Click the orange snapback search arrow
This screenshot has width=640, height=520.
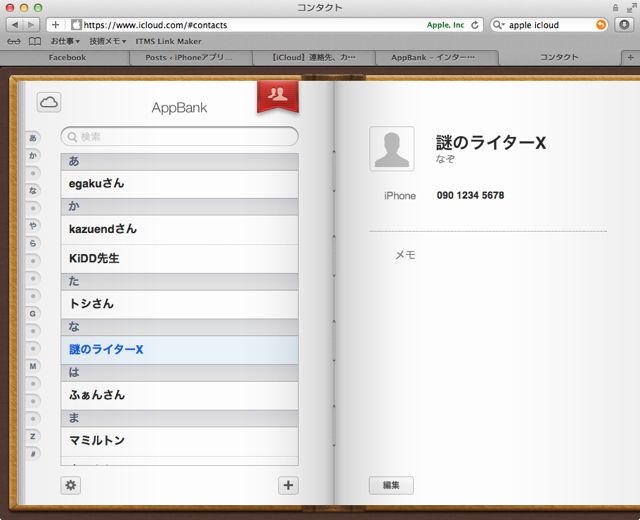[601, 25]
